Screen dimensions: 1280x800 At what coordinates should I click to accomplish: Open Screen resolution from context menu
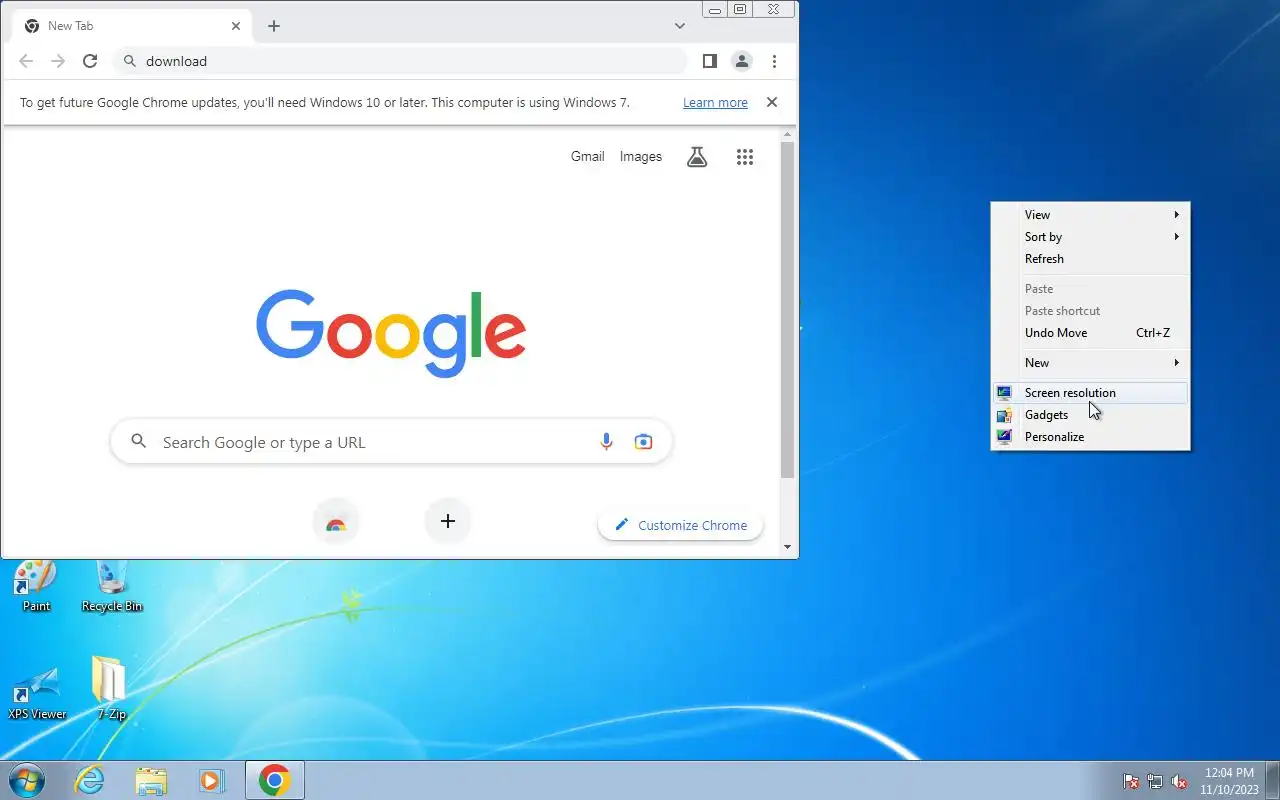[1090, 393]
